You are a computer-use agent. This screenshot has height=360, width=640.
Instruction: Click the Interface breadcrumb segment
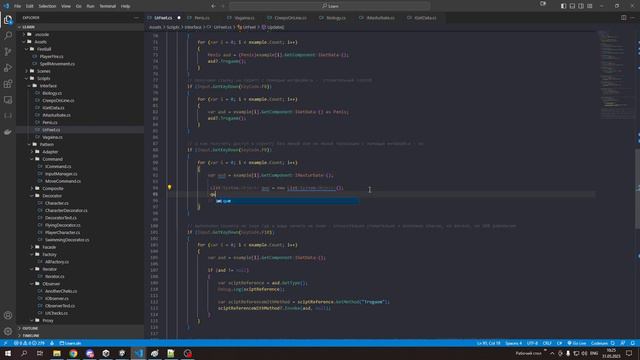[193, 27]
